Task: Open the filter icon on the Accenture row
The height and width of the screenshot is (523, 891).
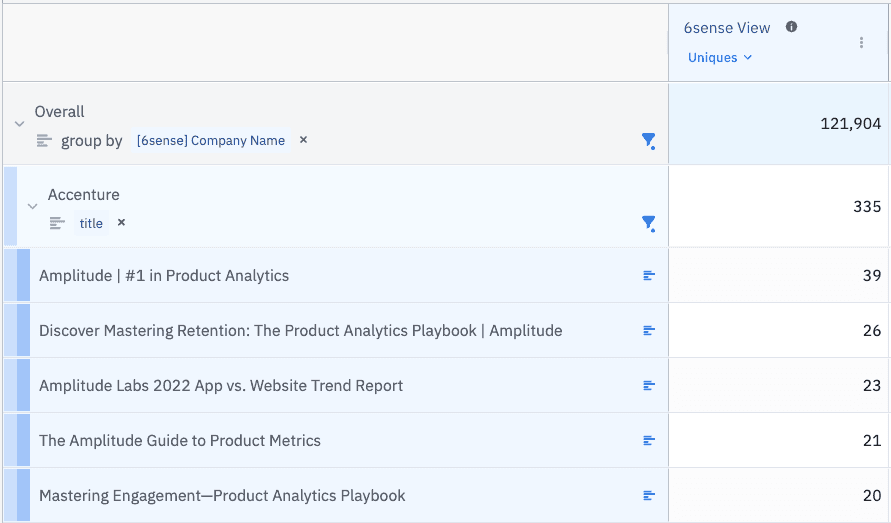Action: [648, 223]
